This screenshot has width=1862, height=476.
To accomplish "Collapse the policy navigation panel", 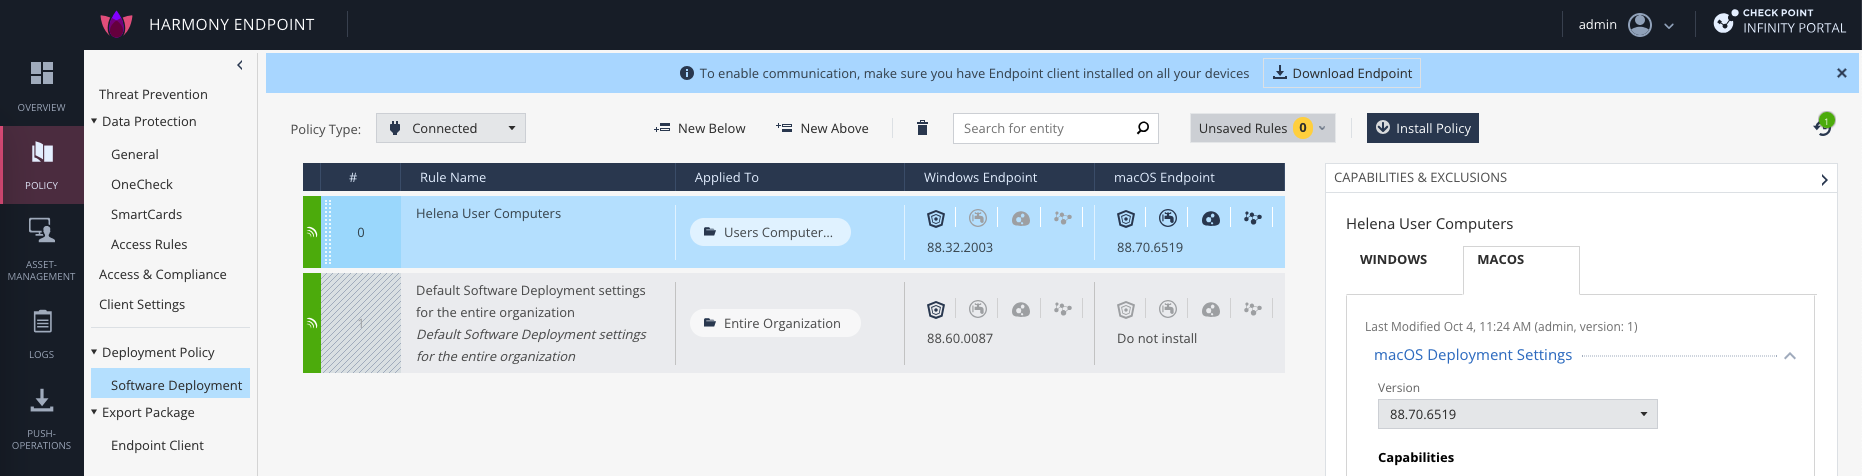I will (x=240, y=65).
